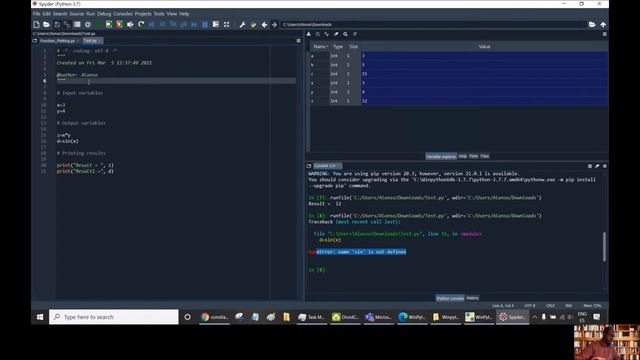Open the Run menu
640x360 pixels.
(91, 14)
